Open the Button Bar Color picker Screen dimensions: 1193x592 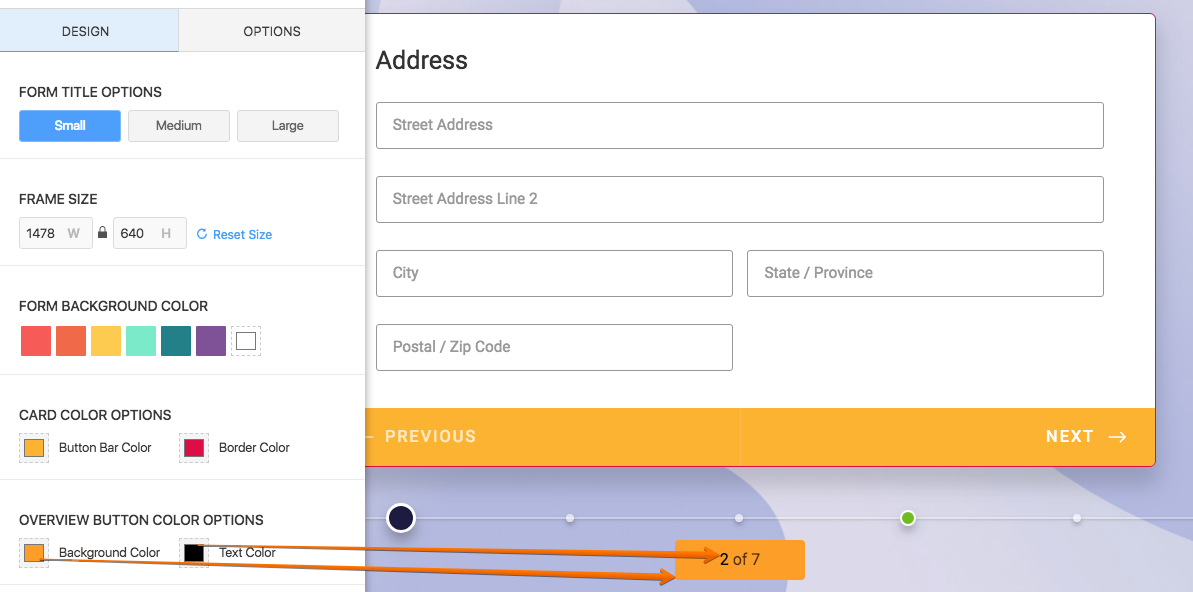[33, 447]
